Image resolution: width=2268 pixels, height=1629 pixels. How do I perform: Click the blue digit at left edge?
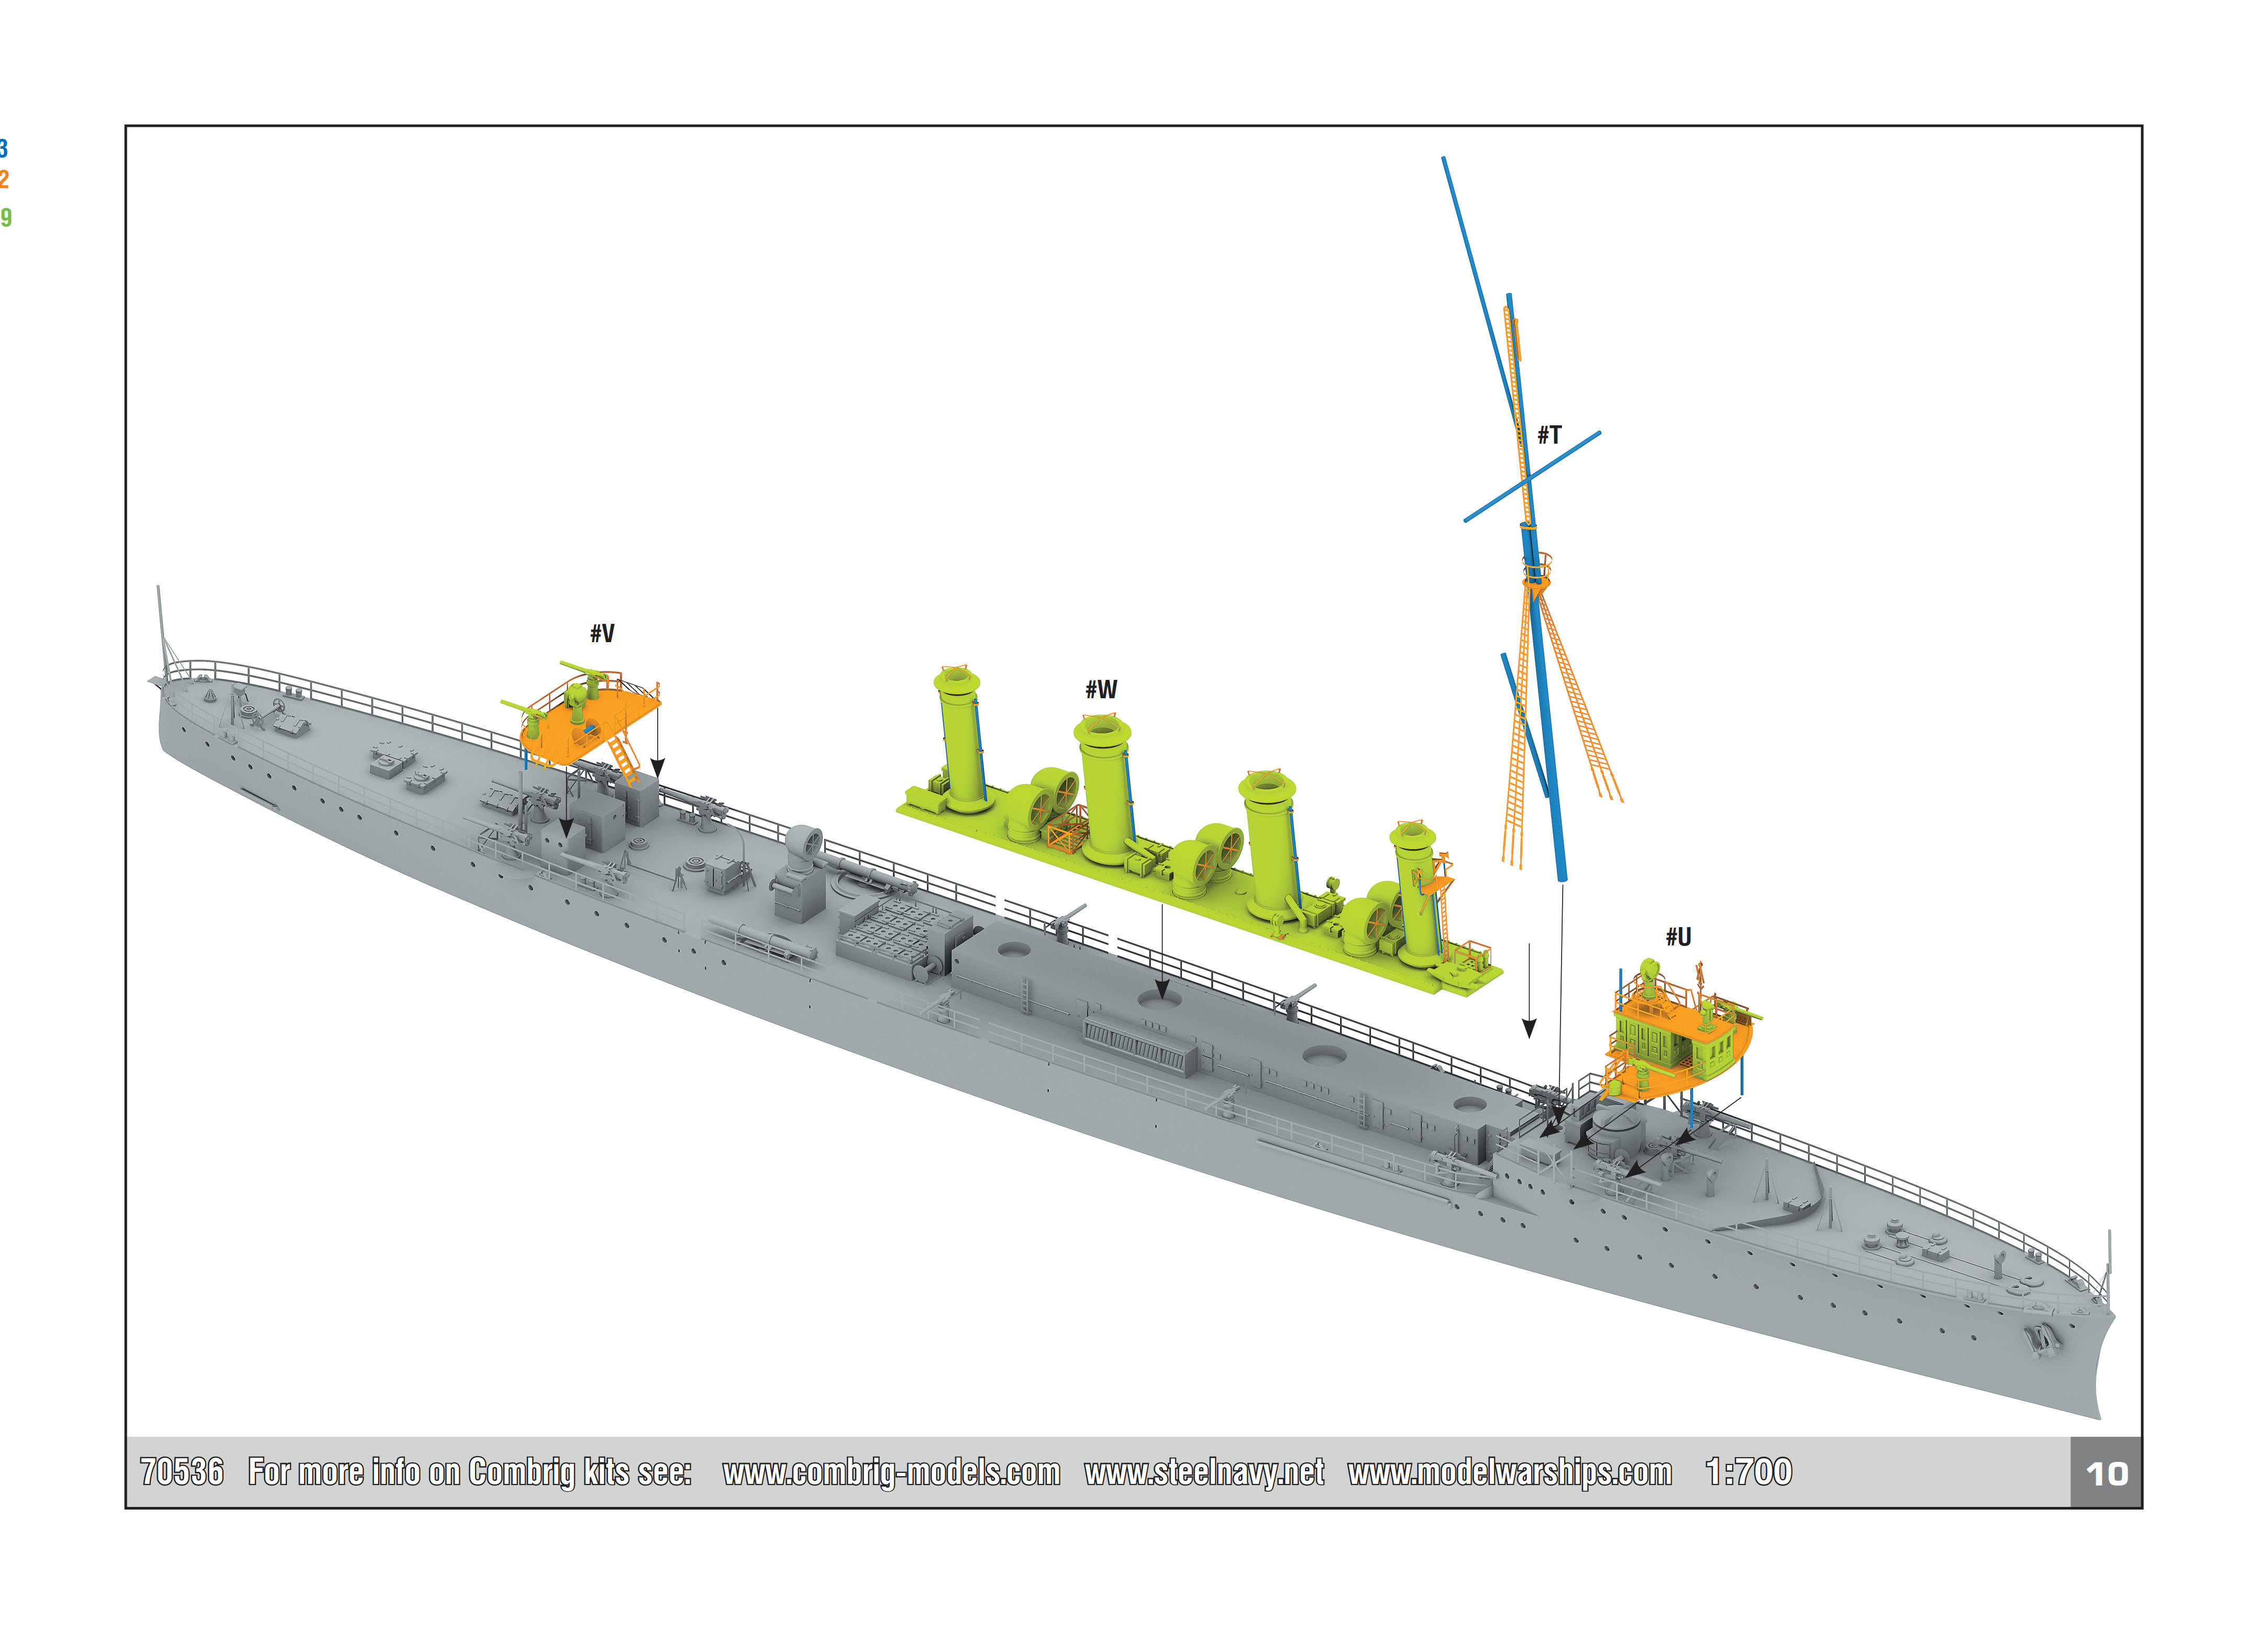coord(4,149)
